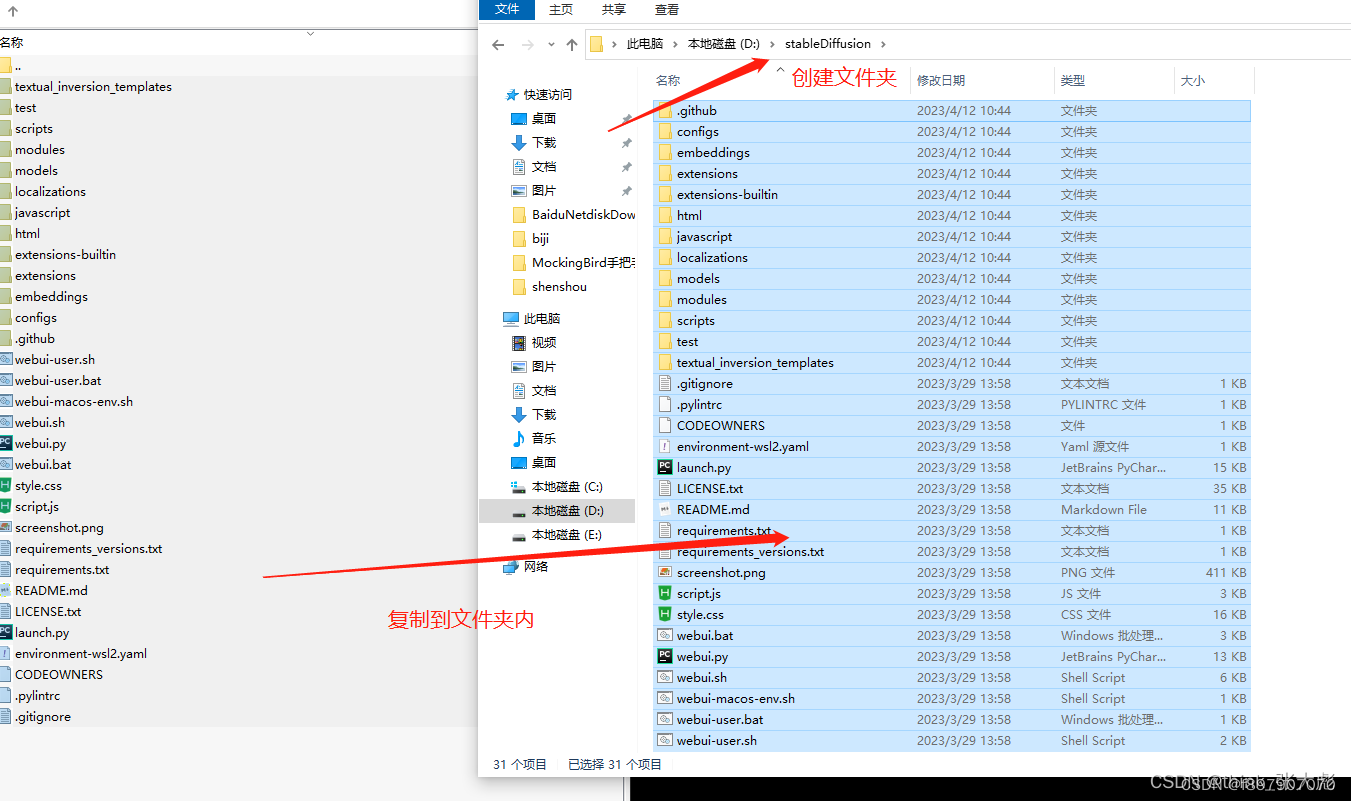Click the 本地磁盘 (C:) drive icon
This screenshot has height=801, width=1351.
pos(519,486)
